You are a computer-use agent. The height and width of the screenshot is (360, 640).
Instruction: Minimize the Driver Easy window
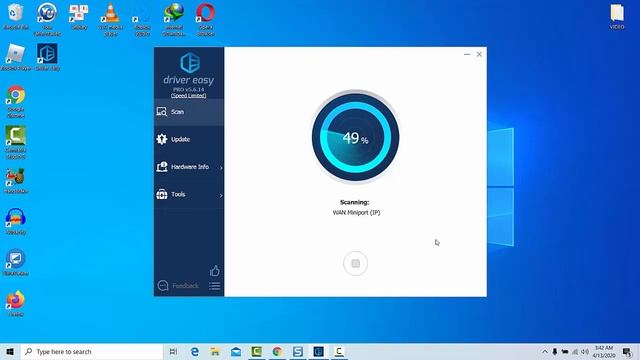point(467,54)
